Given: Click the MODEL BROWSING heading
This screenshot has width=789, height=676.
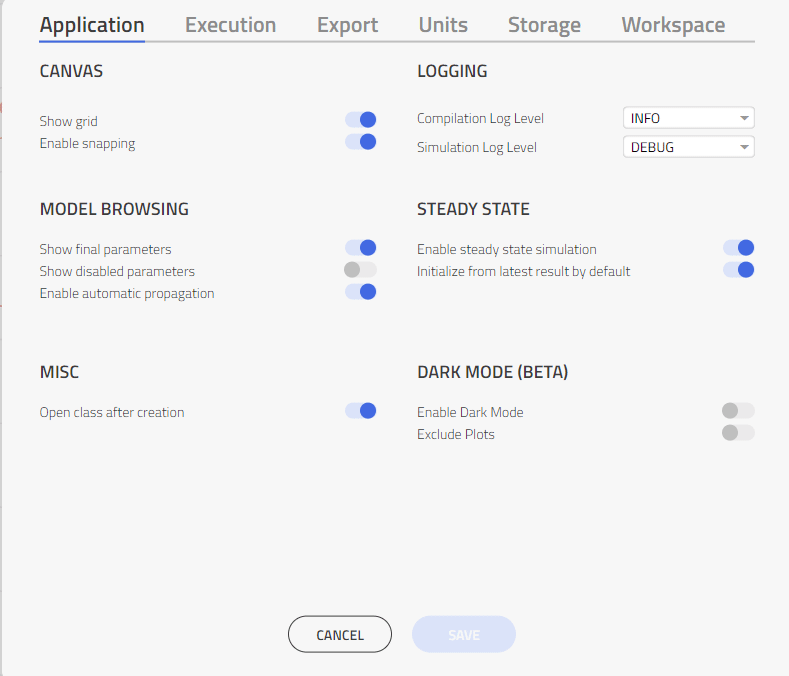Looking at the screenshot, I should (114, 209).
